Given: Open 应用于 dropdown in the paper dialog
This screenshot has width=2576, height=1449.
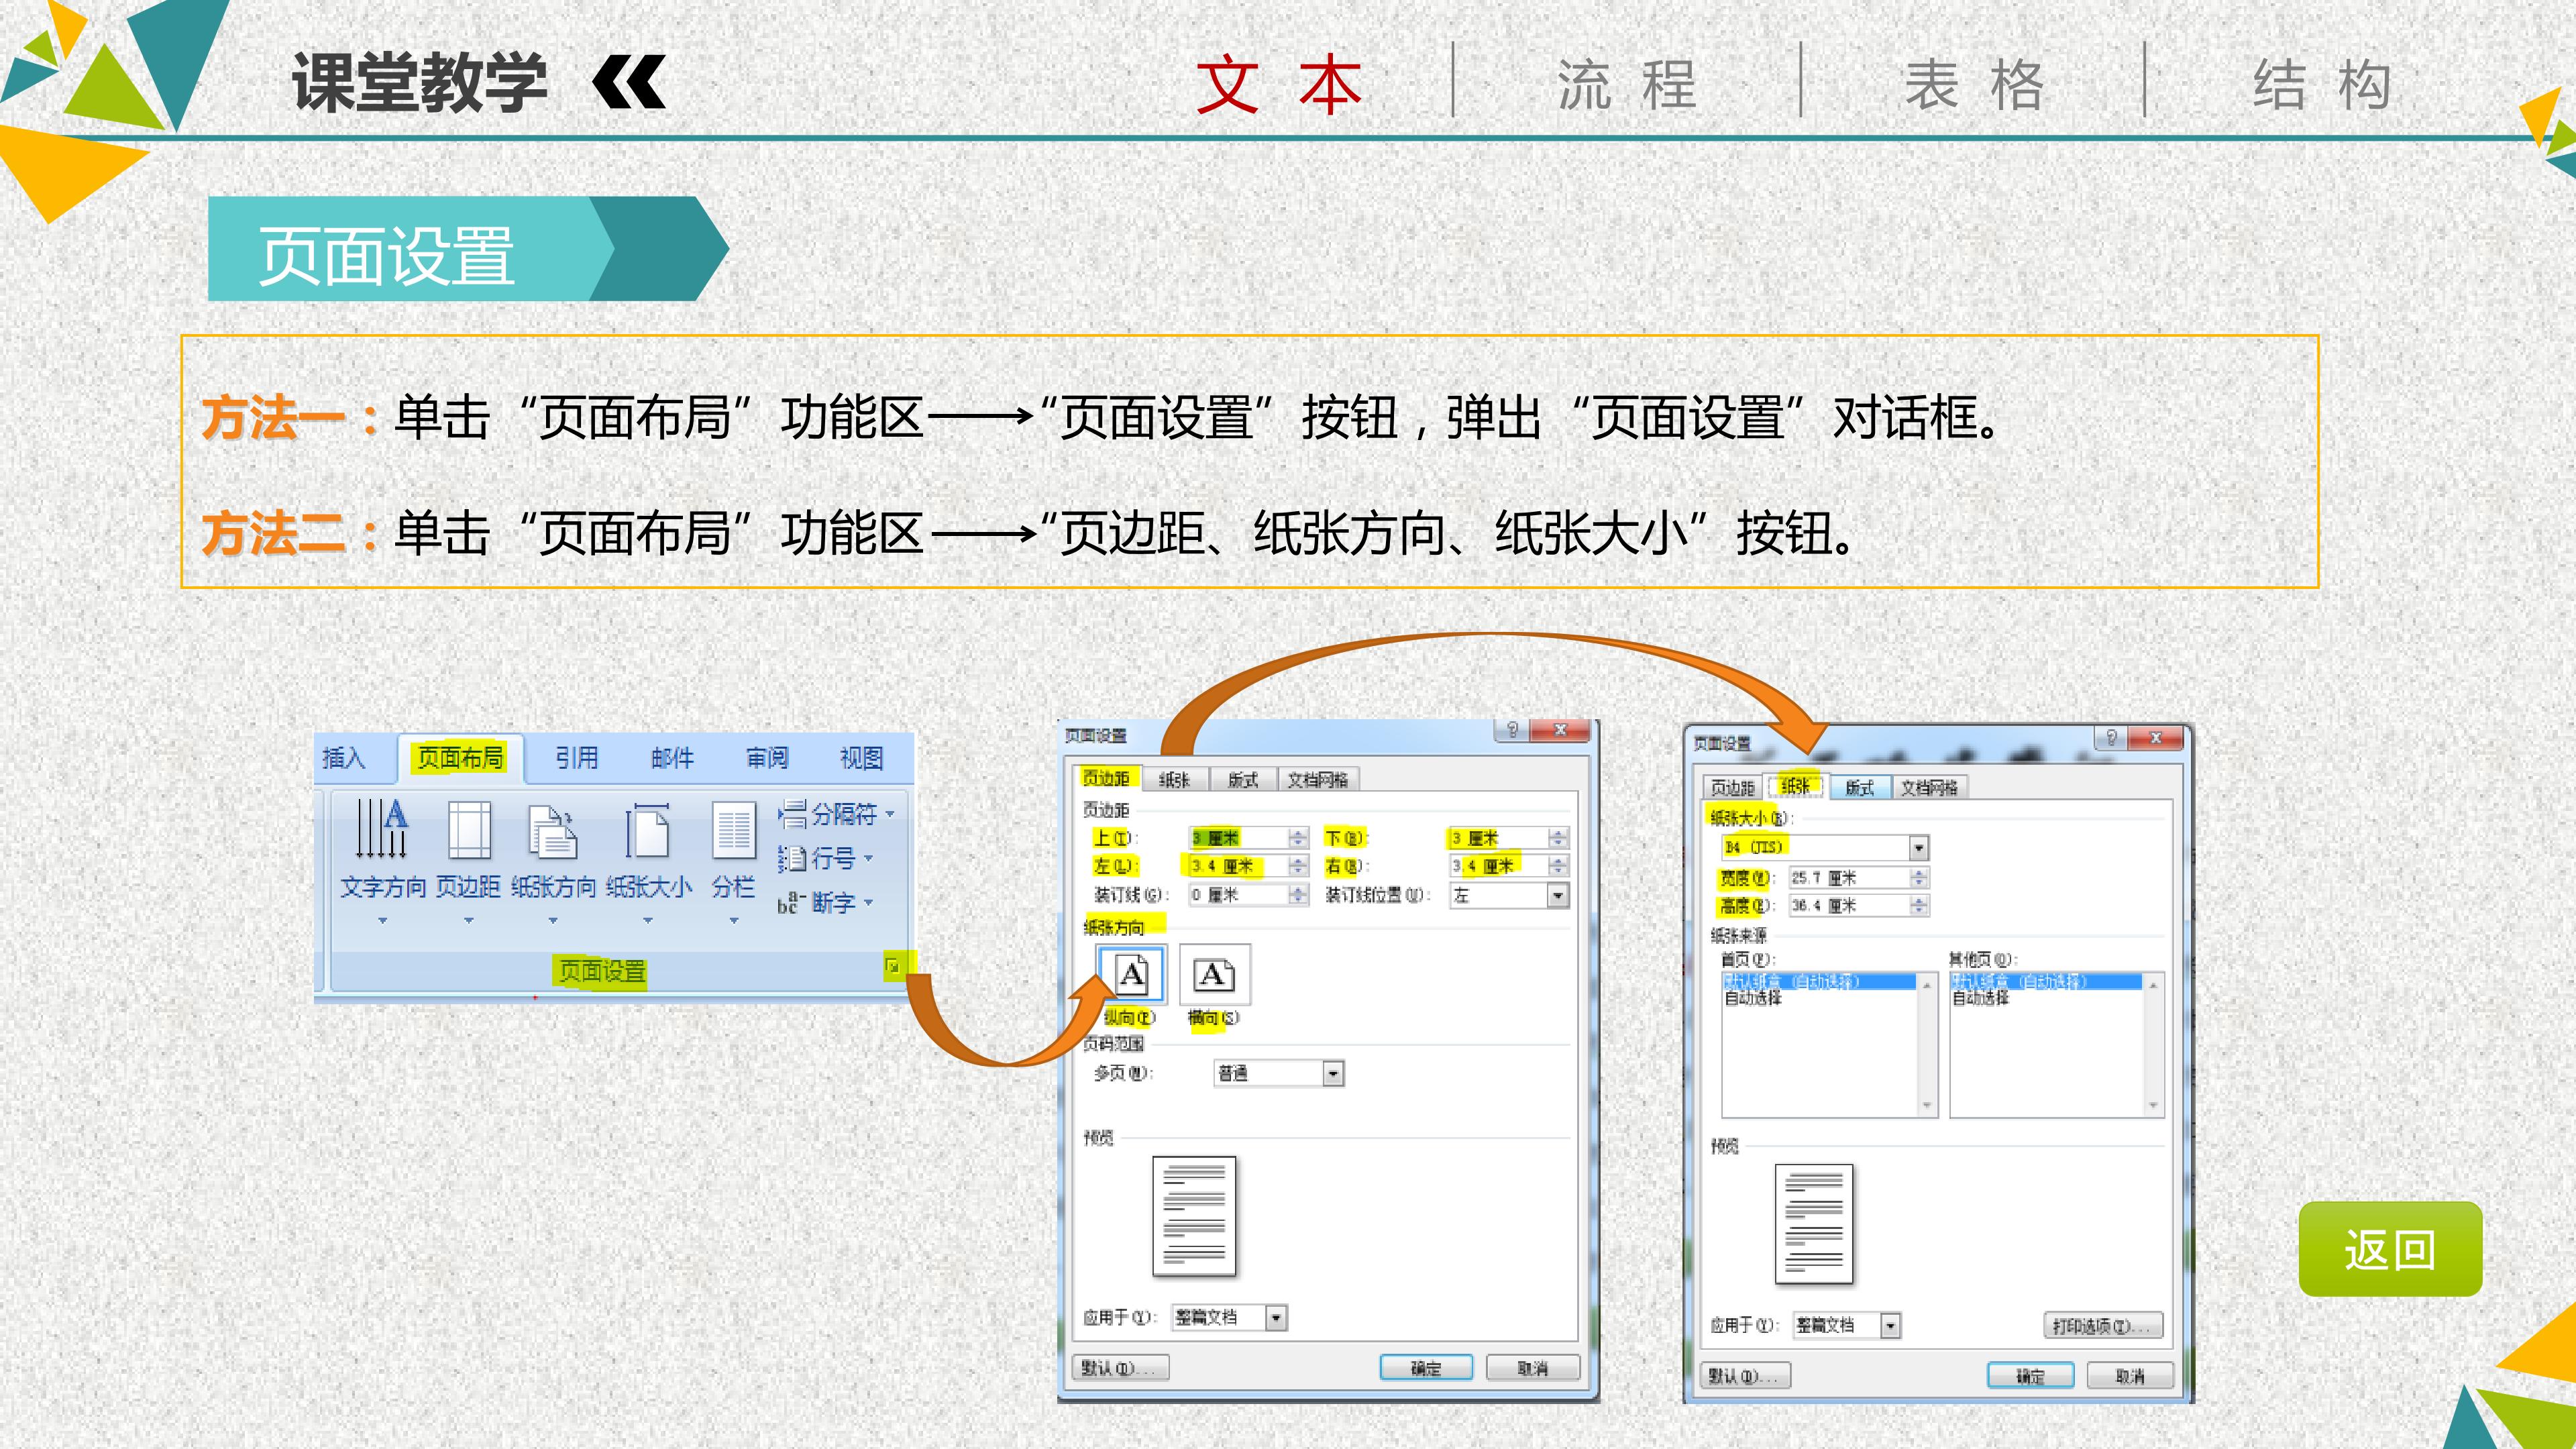Looking at the screenshot, I should (x=1890, y=1326).
